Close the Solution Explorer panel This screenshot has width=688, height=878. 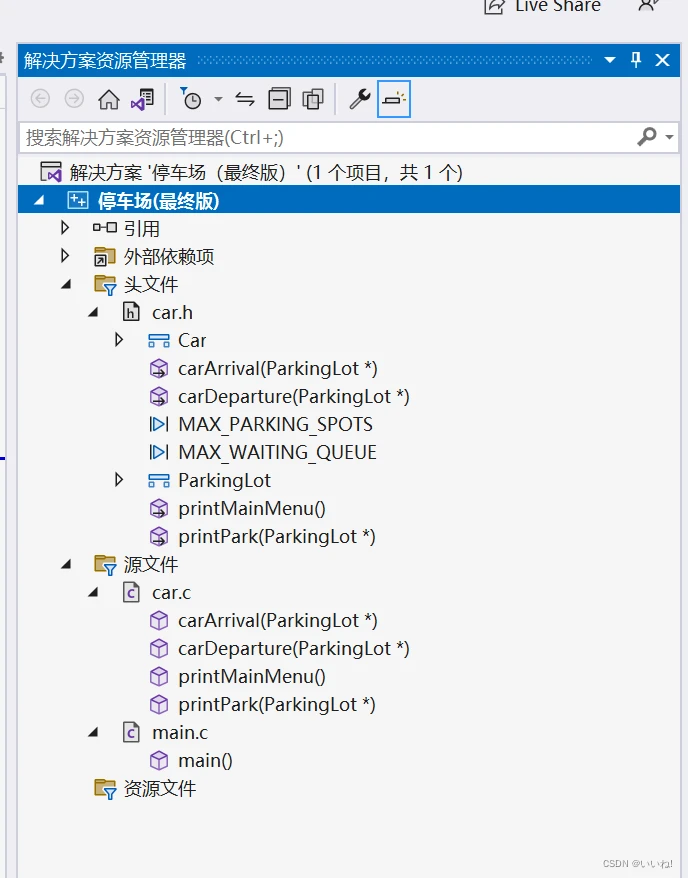click(663, 60)
